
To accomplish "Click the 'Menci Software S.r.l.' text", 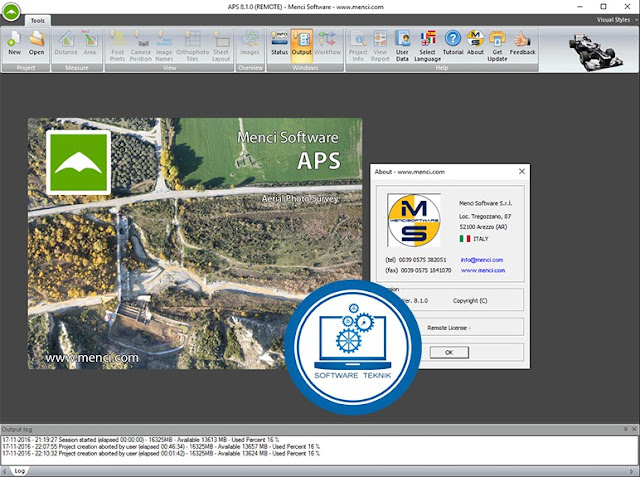I will pyautogui.click(x=485, y=203).
